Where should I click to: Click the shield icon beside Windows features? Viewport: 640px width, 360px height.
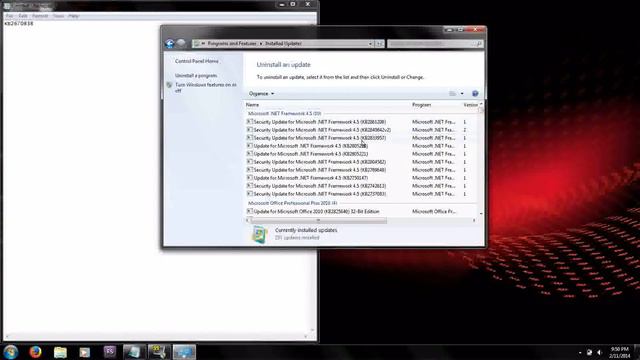pos(169,85)
